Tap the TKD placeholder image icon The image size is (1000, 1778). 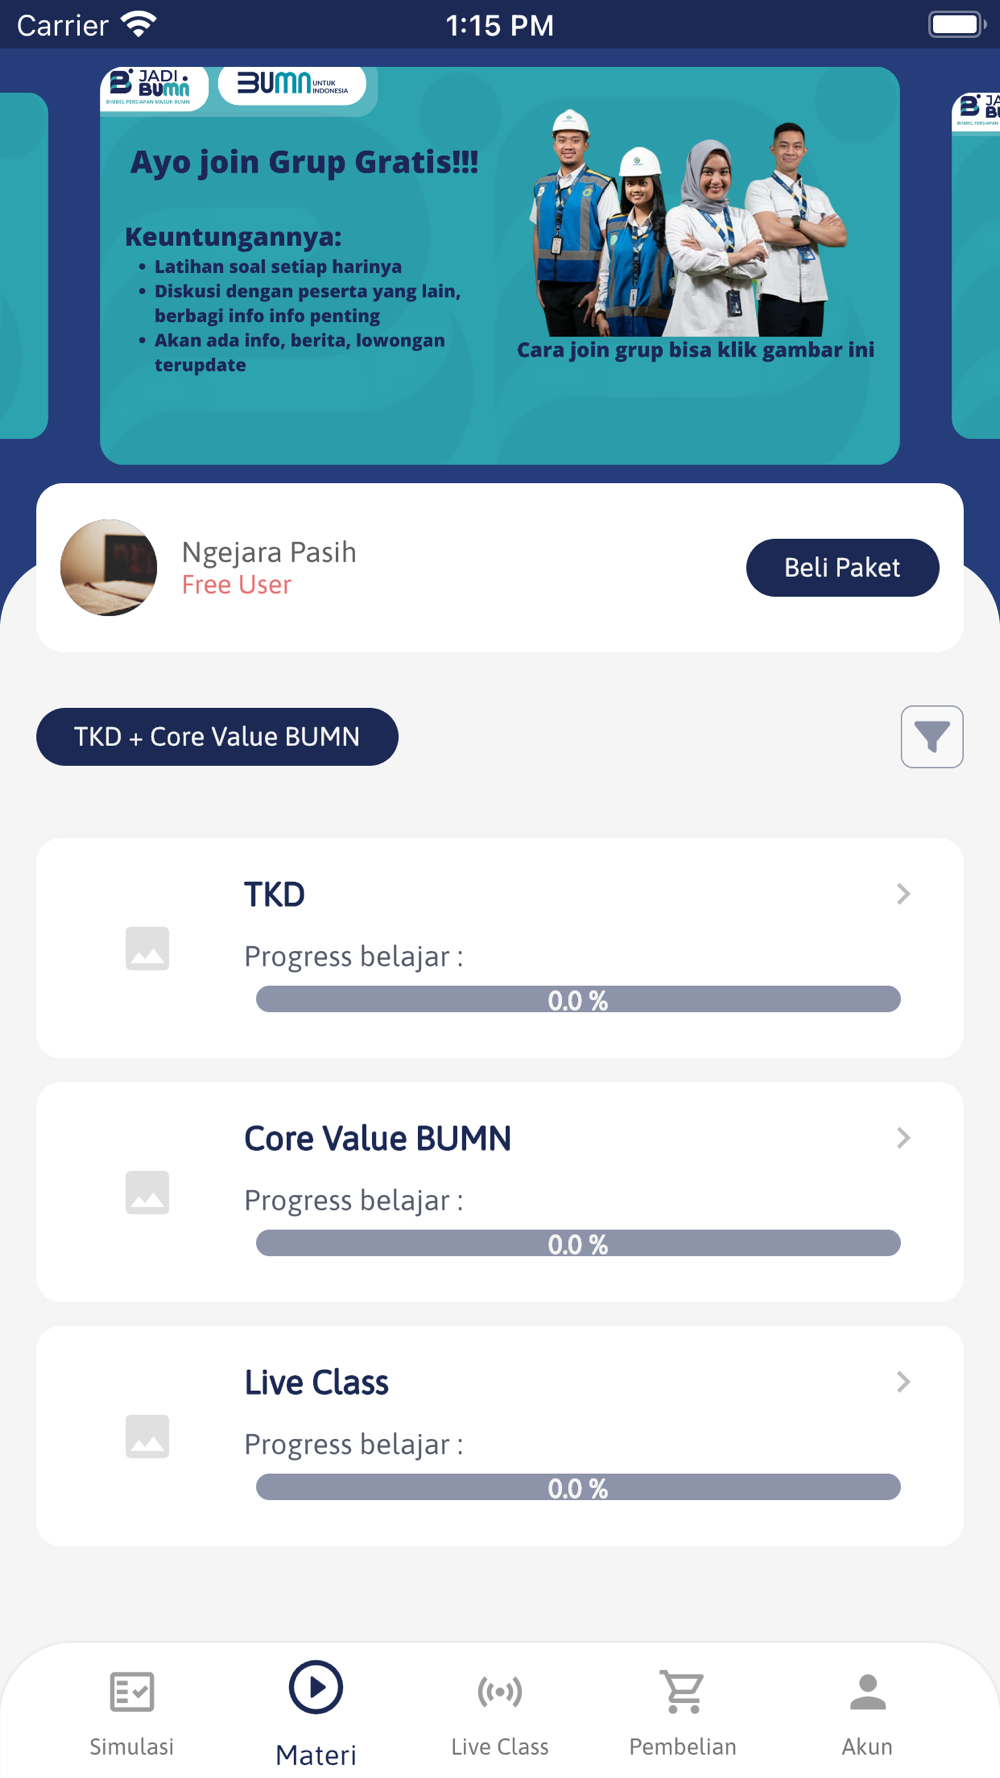coord(147,948)
